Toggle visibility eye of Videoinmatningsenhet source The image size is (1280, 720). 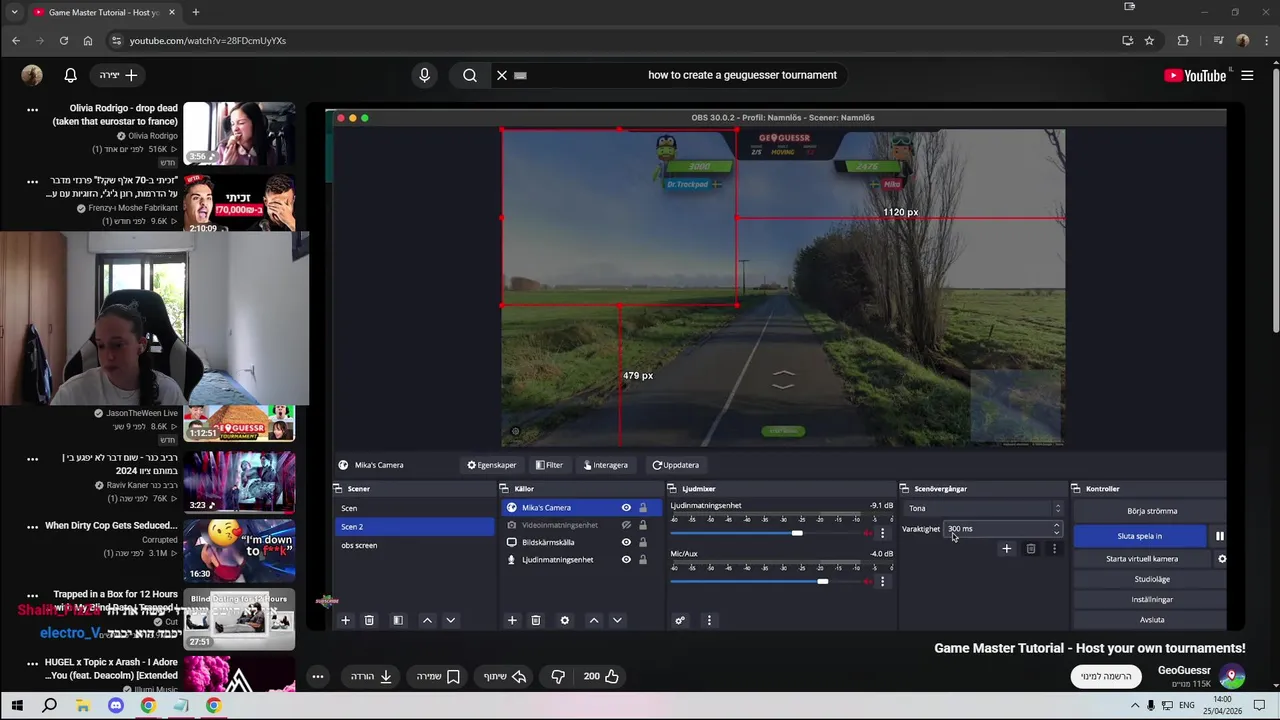point(626,525)
